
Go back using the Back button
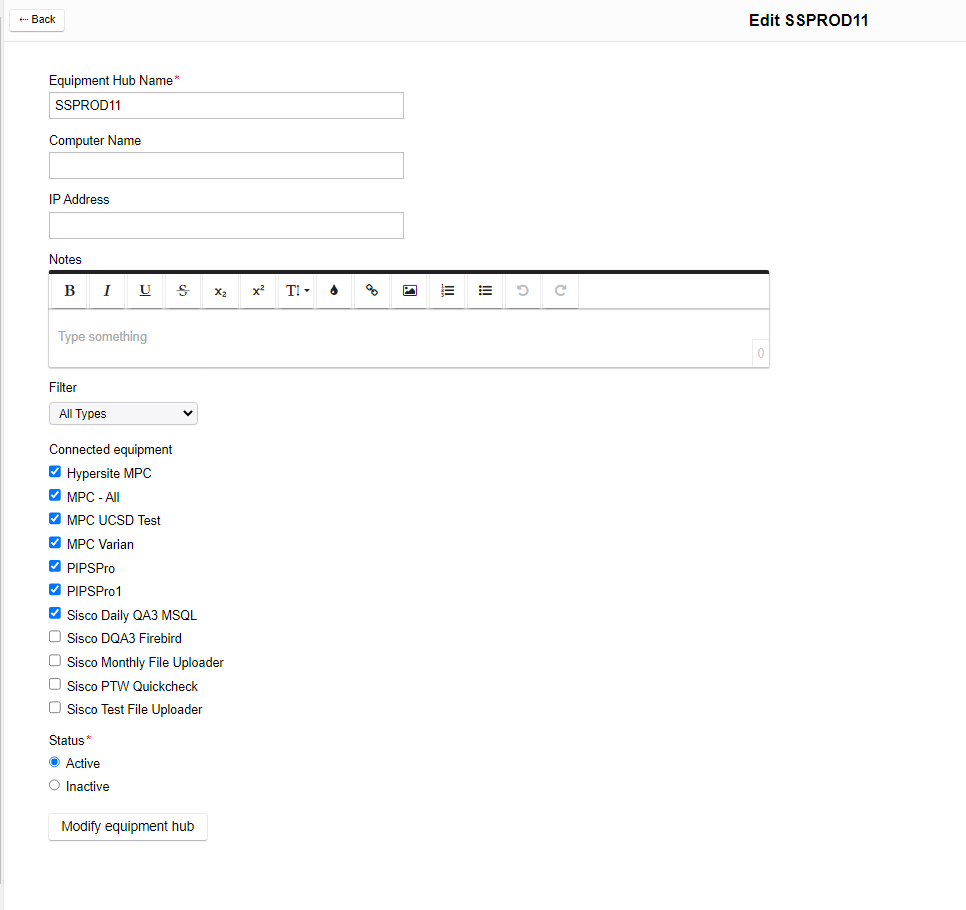coord(37,20)
